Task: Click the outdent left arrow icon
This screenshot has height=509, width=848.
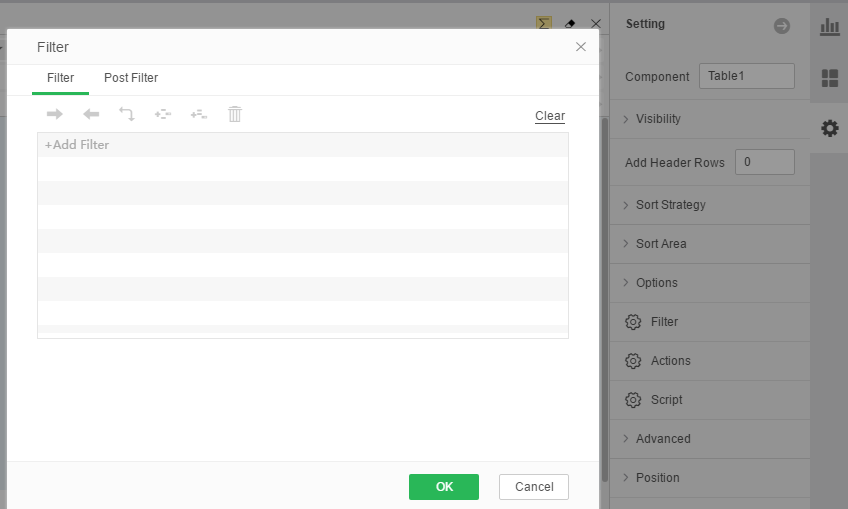Action: (x=91, y=114)
